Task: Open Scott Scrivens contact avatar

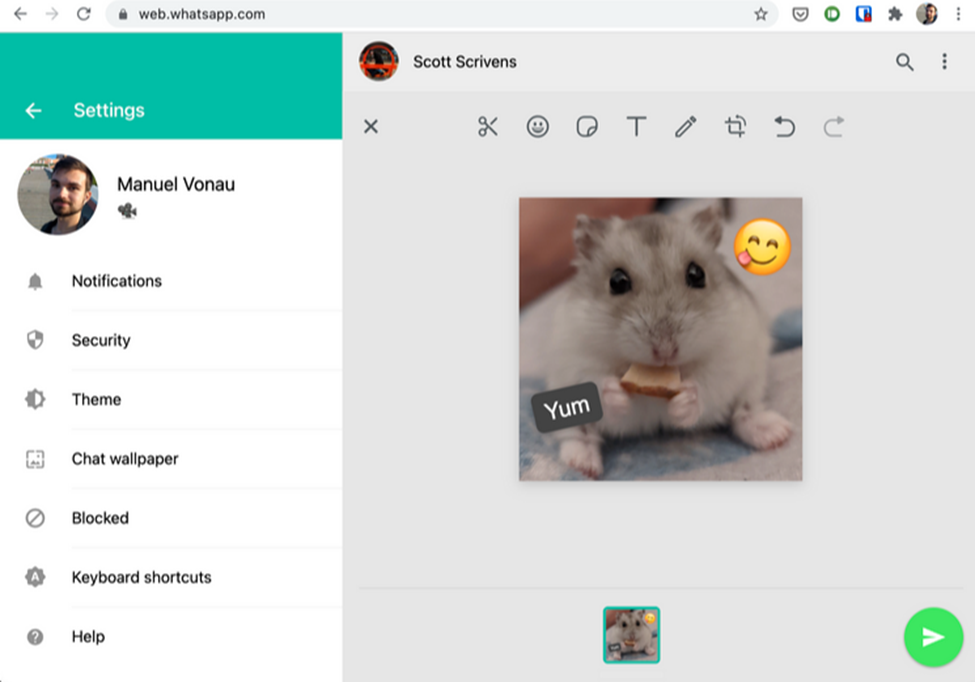Action: [379, 62]
